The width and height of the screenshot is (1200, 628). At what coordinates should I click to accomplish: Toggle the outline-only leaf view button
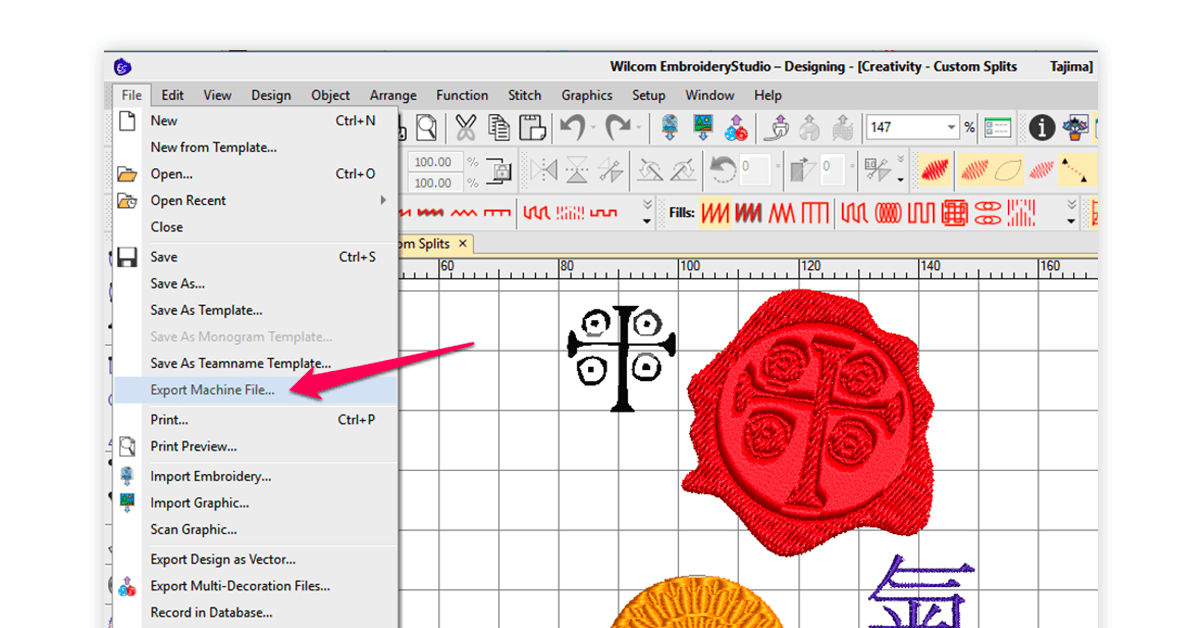pos(1008,170)
